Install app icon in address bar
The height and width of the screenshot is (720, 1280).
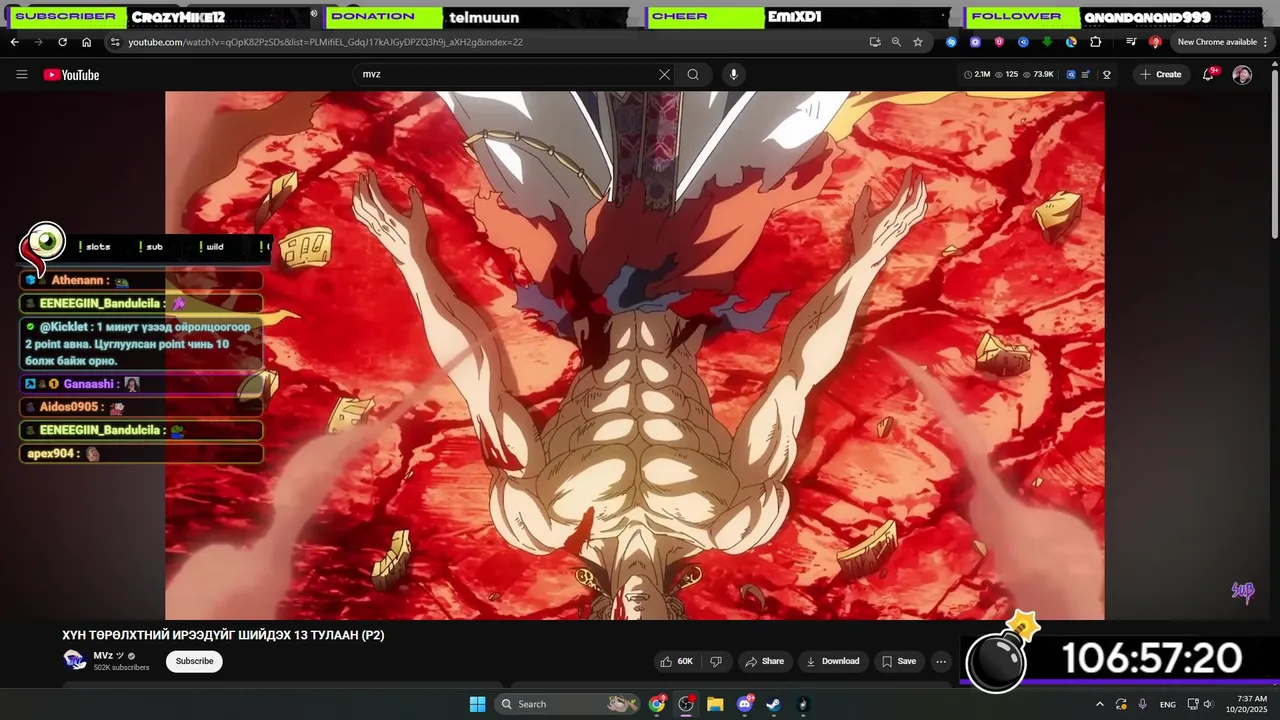click(x=875, y=42)
